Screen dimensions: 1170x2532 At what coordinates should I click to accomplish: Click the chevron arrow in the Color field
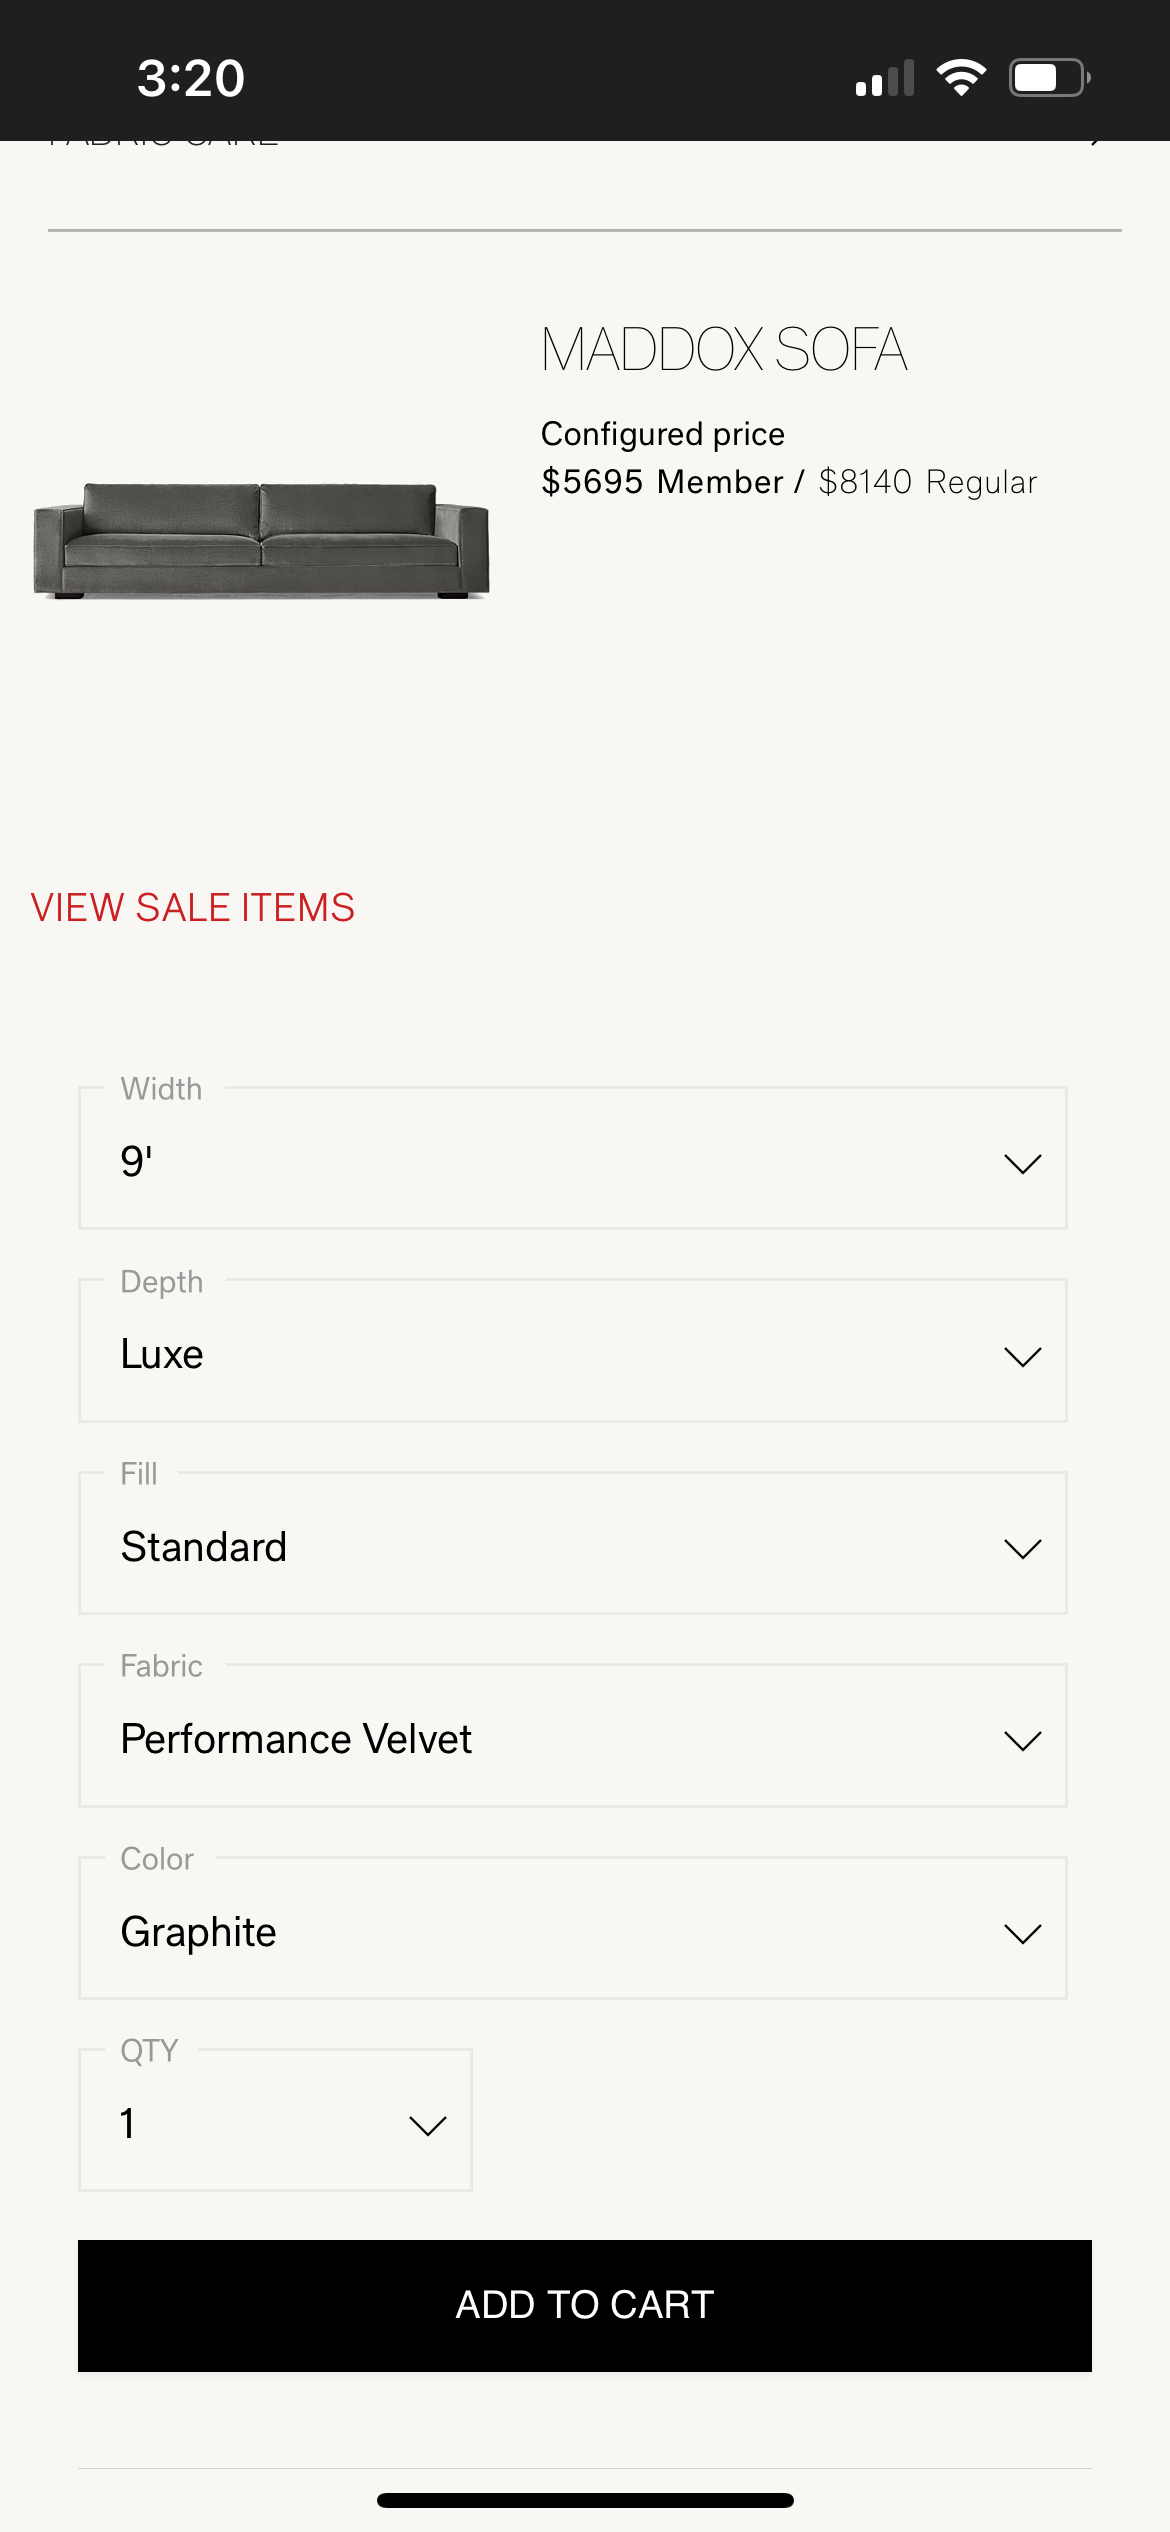1022,1934
